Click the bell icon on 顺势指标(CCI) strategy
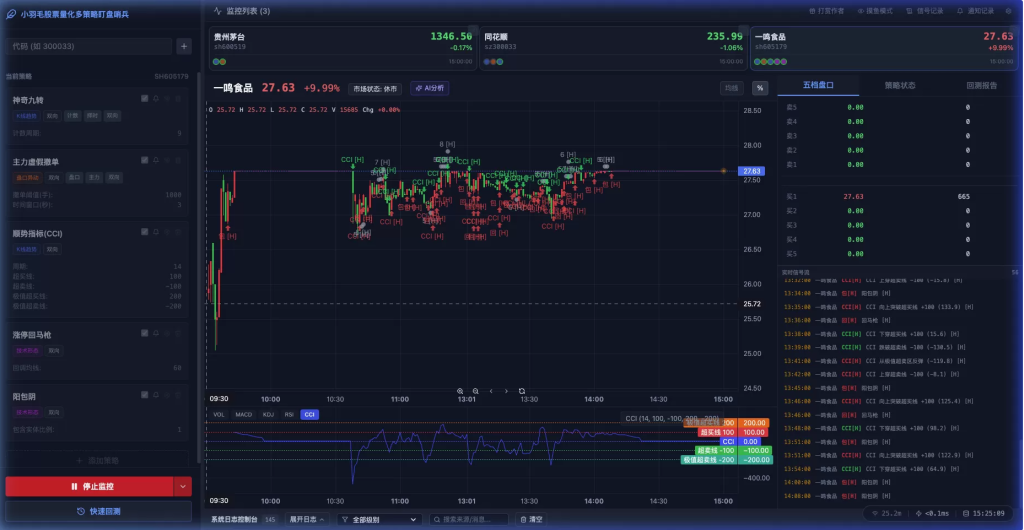This screenshot has height=530, width=1024. [x=155, y=232]
